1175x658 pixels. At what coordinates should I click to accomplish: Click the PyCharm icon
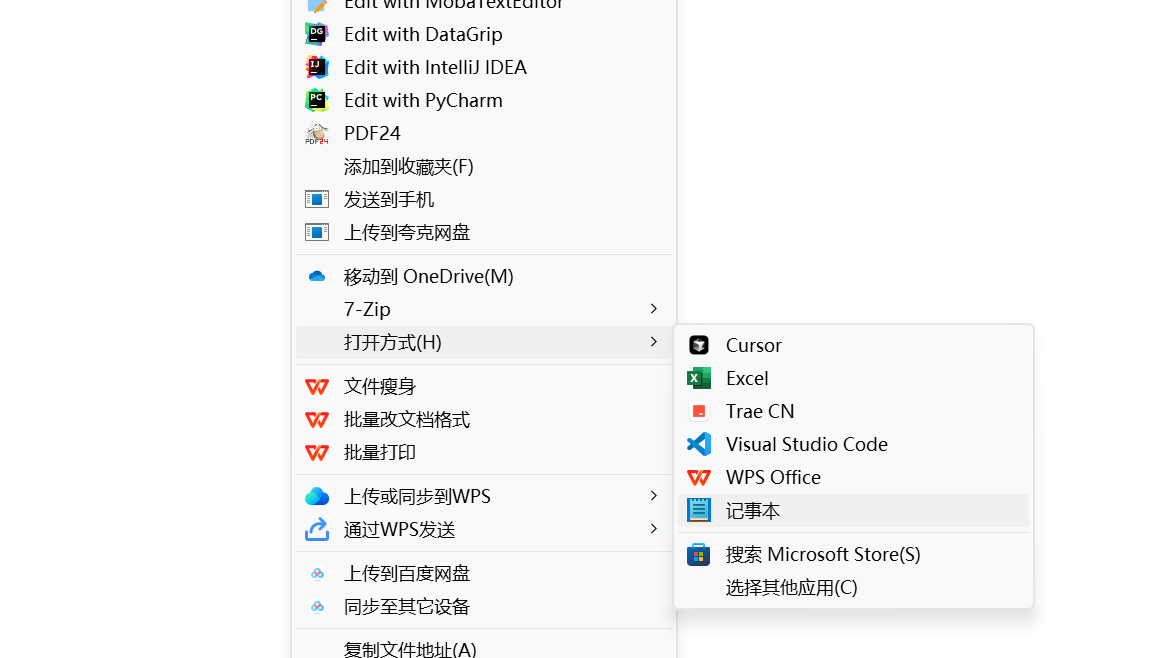coord(317,100)
